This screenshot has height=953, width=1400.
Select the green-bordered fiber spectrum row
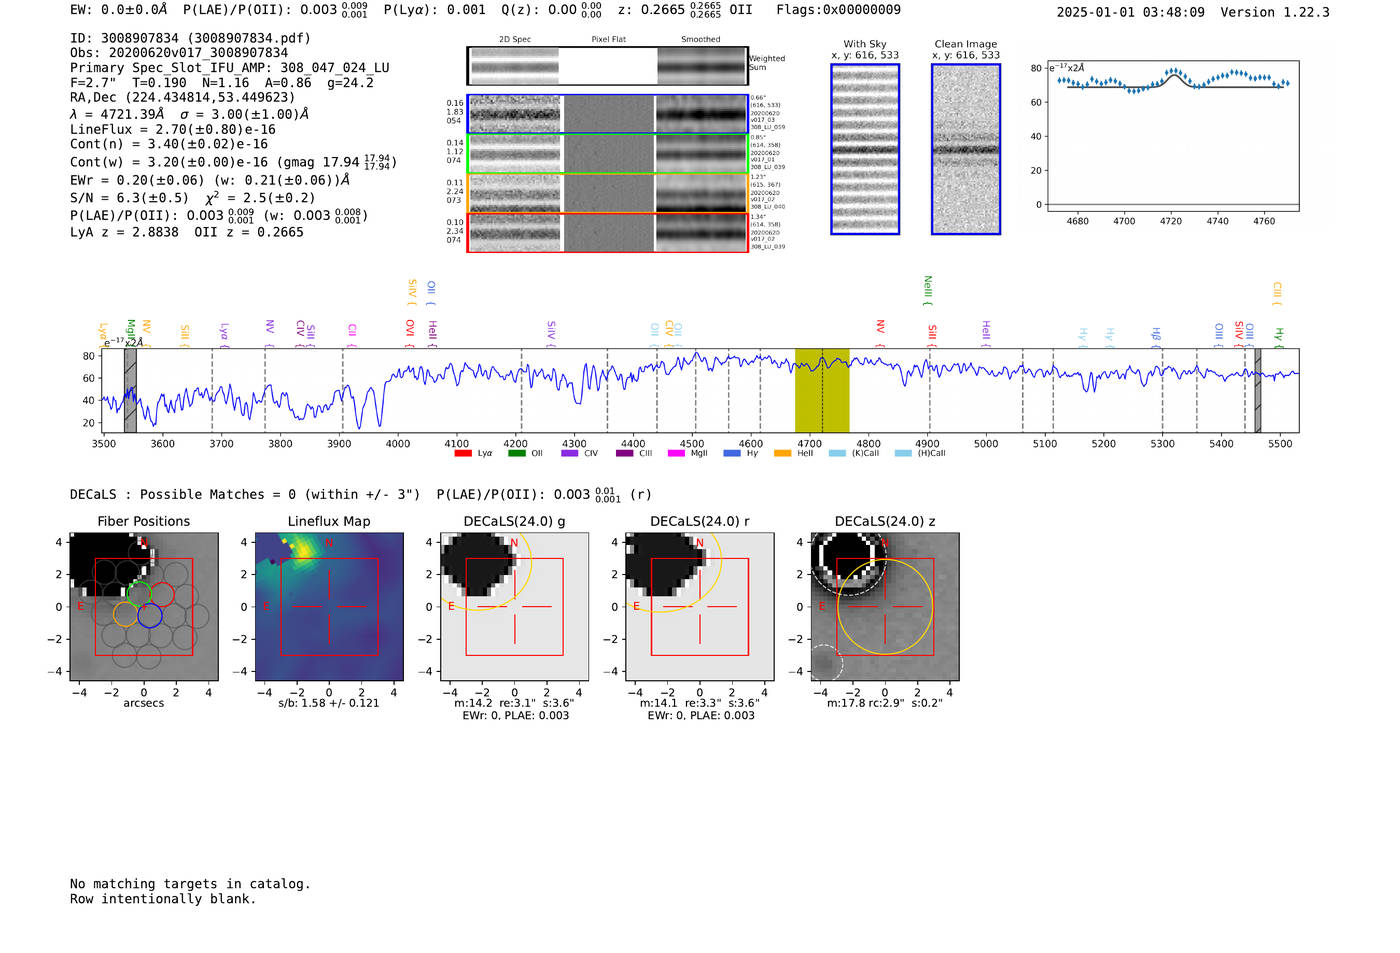click(x=607, y=154)
